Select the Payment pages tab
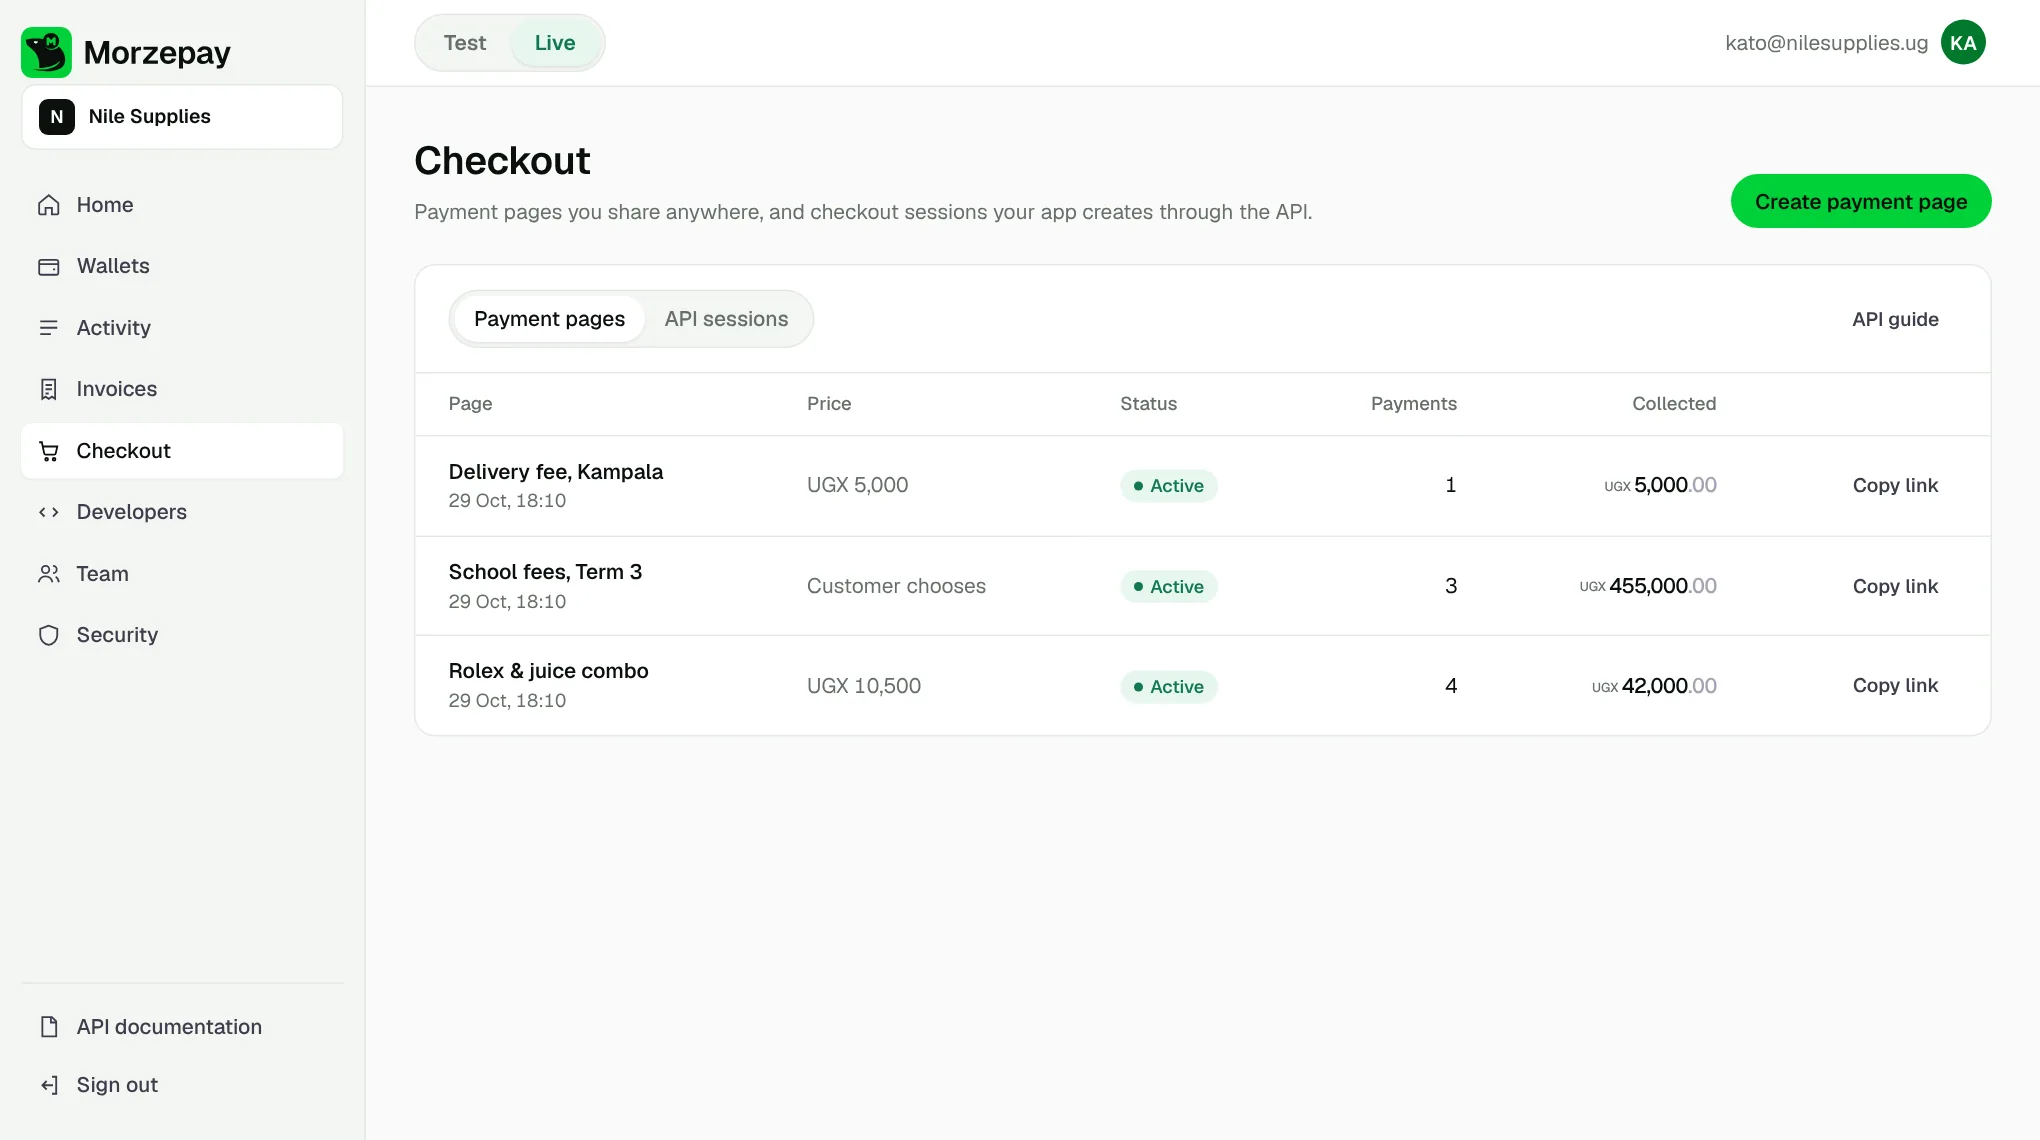The height and width of the screenshot is (1140, 2040). (x=549, y=319)
